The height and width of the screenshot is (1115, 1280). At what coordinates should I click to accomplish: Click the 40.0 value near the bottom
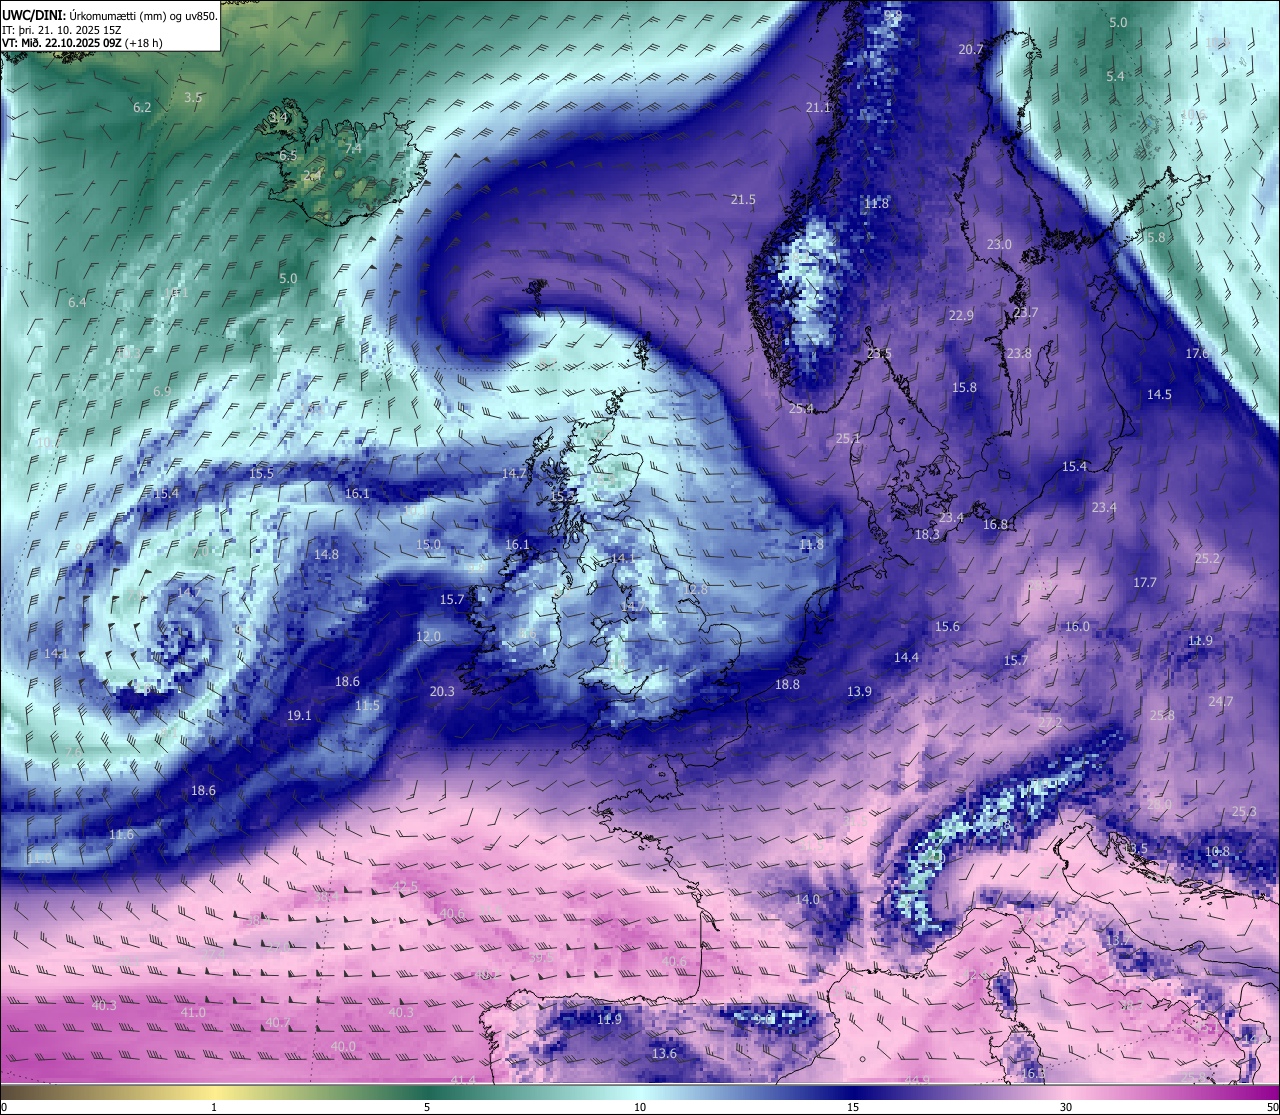tap(343, 1046)
